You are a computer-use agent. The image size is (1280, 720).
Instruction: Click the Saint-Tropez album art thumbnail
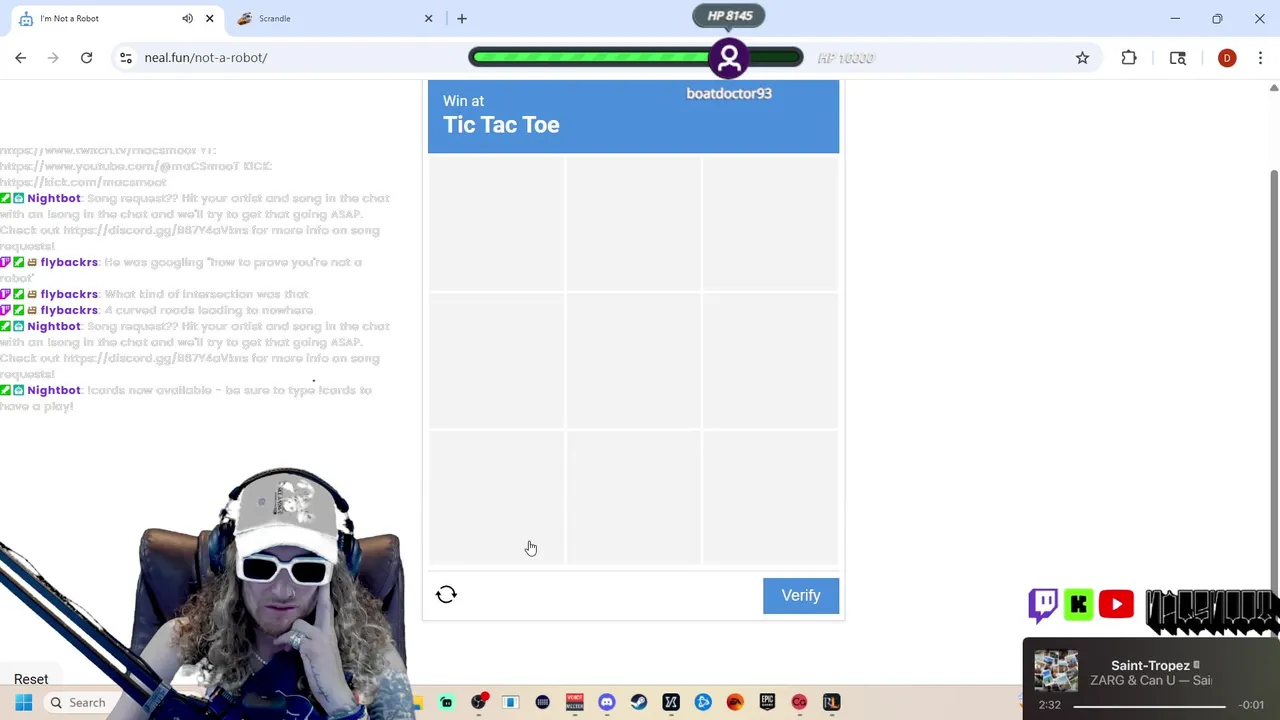(1056, 671)
